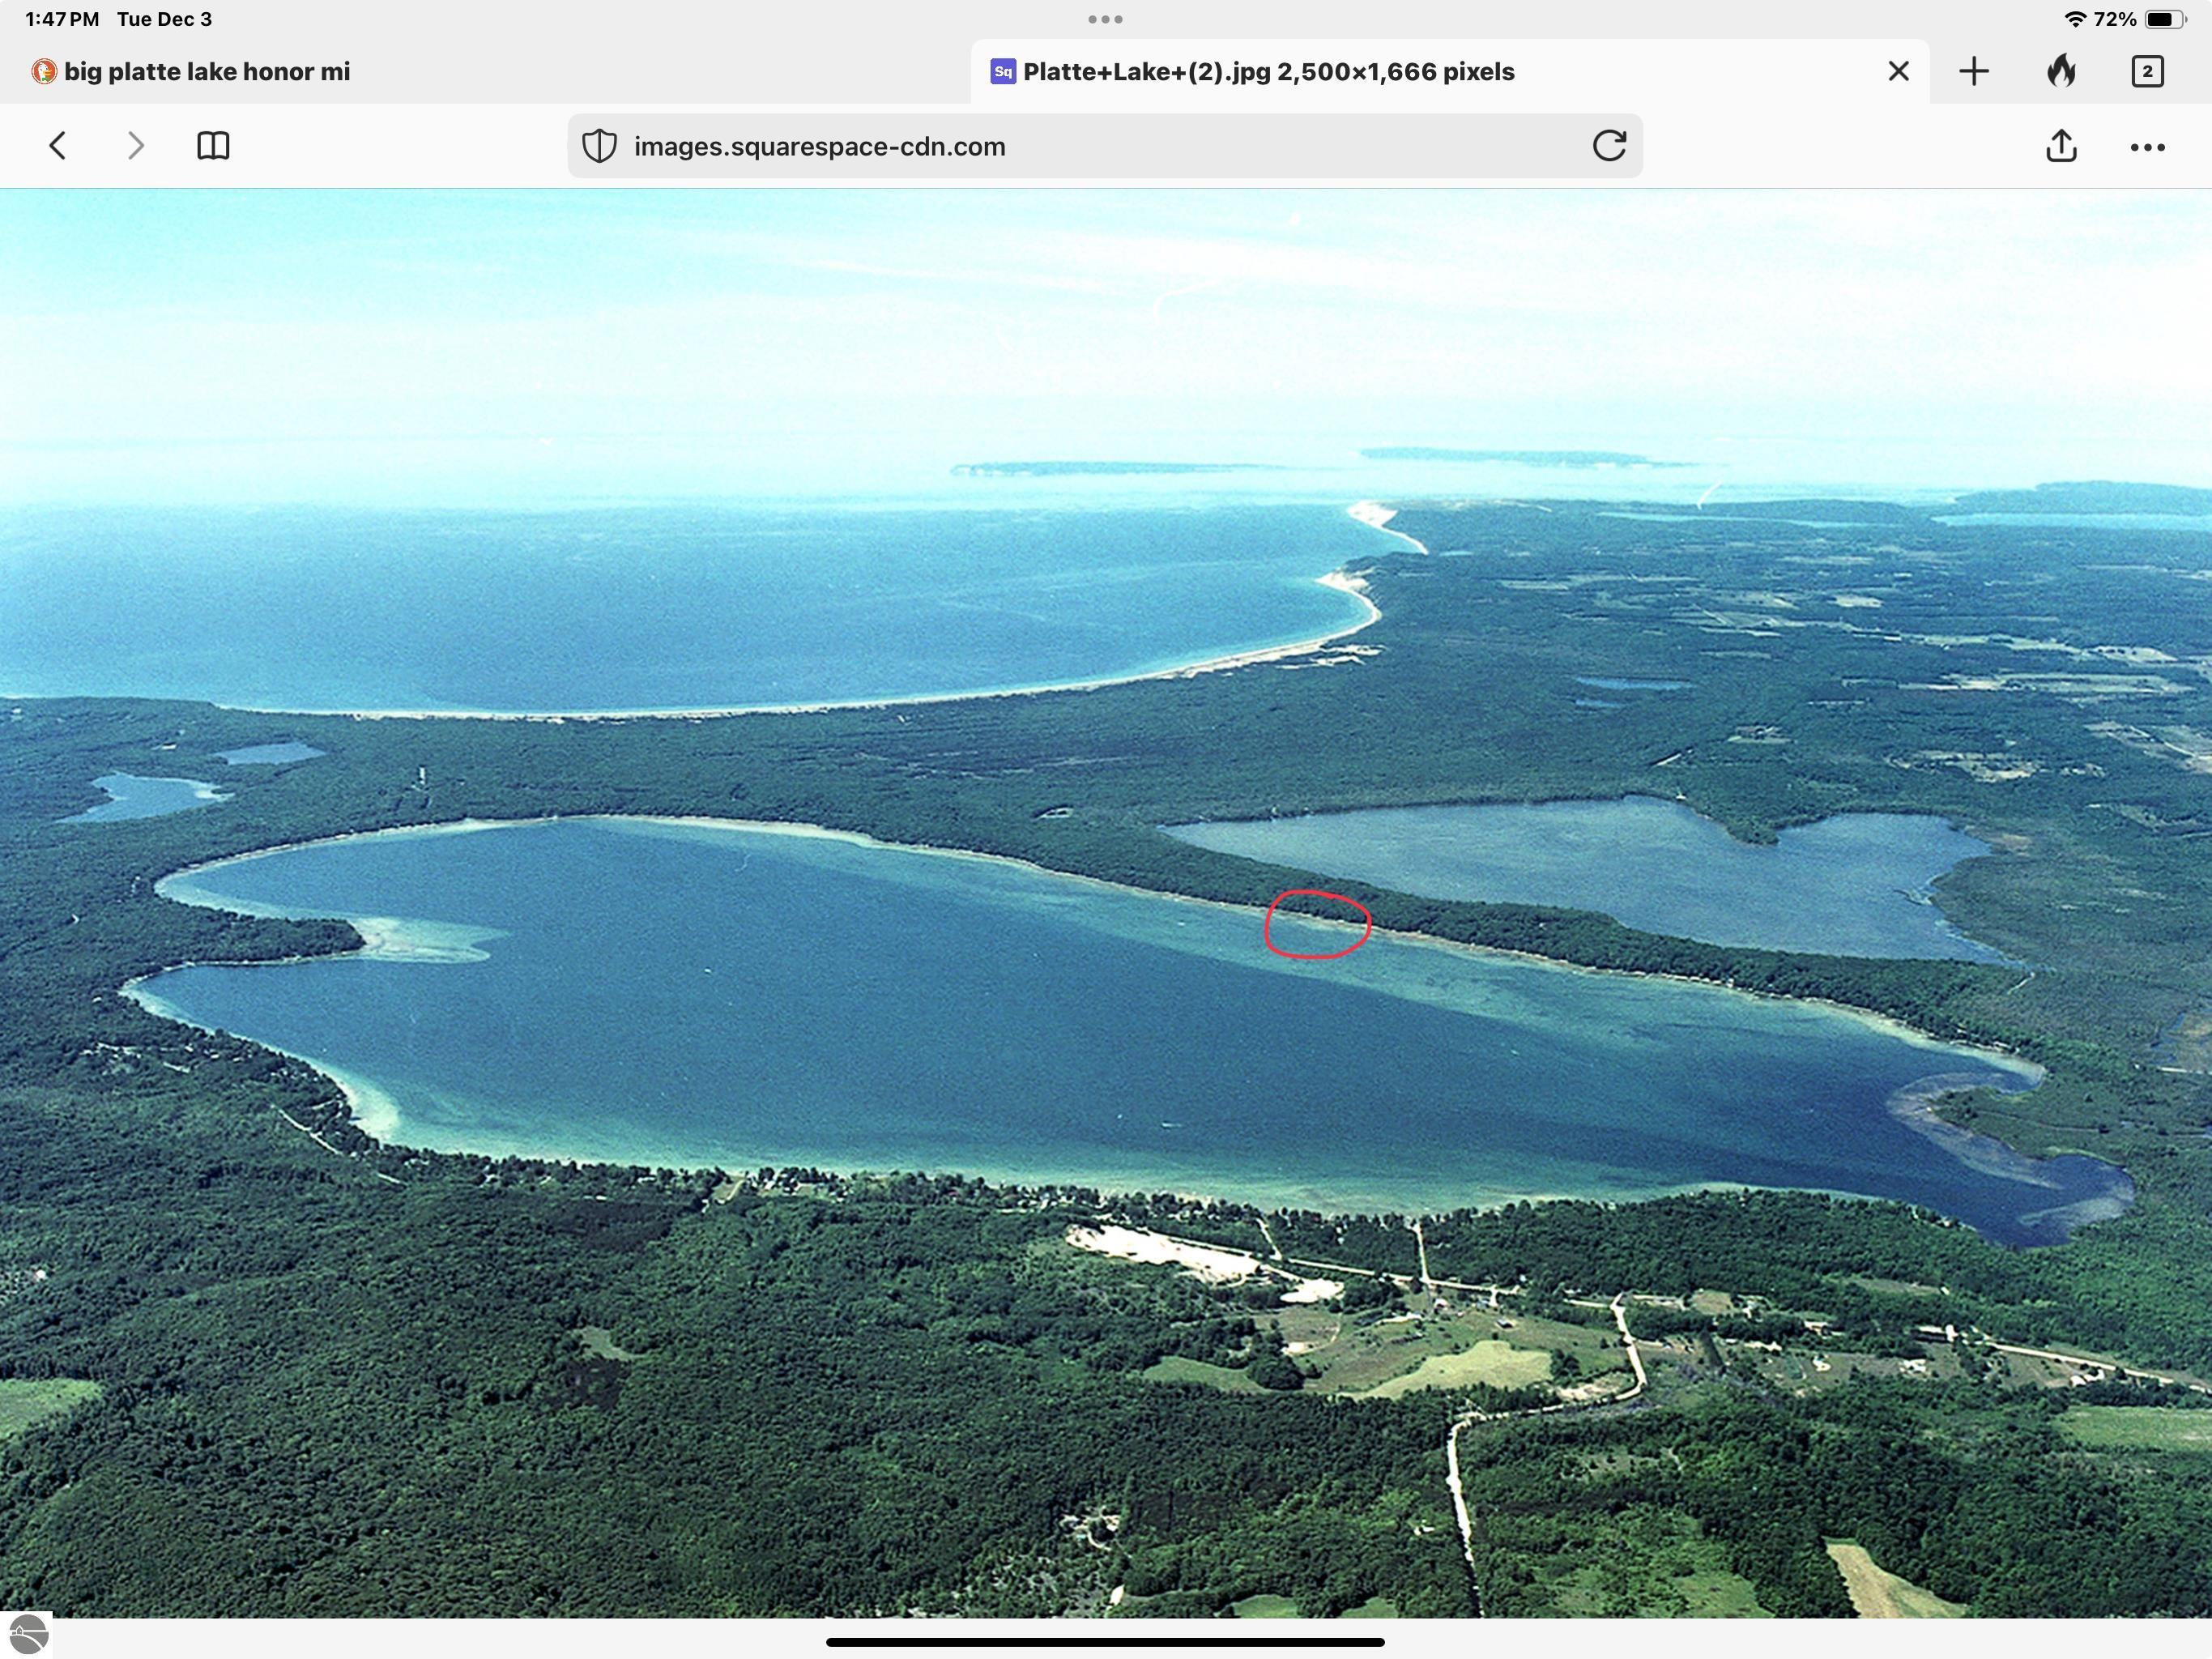Tap the iPad multitasking dots at top center

coord(1105,18)
